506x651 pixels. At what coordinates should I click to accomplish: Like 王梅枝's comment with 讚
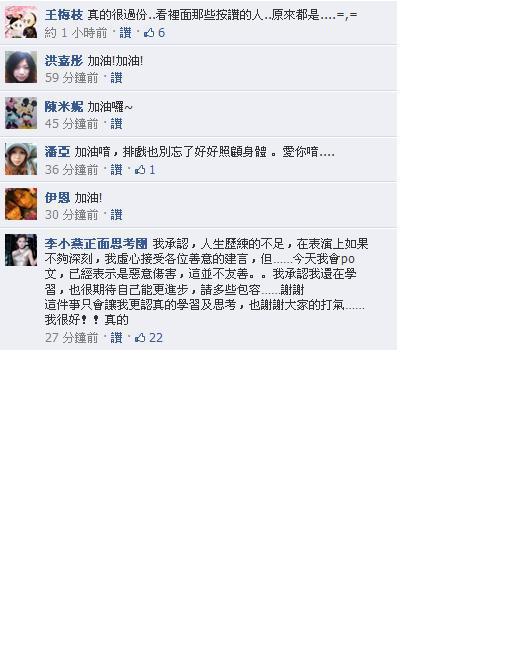(x=125, y=33)
